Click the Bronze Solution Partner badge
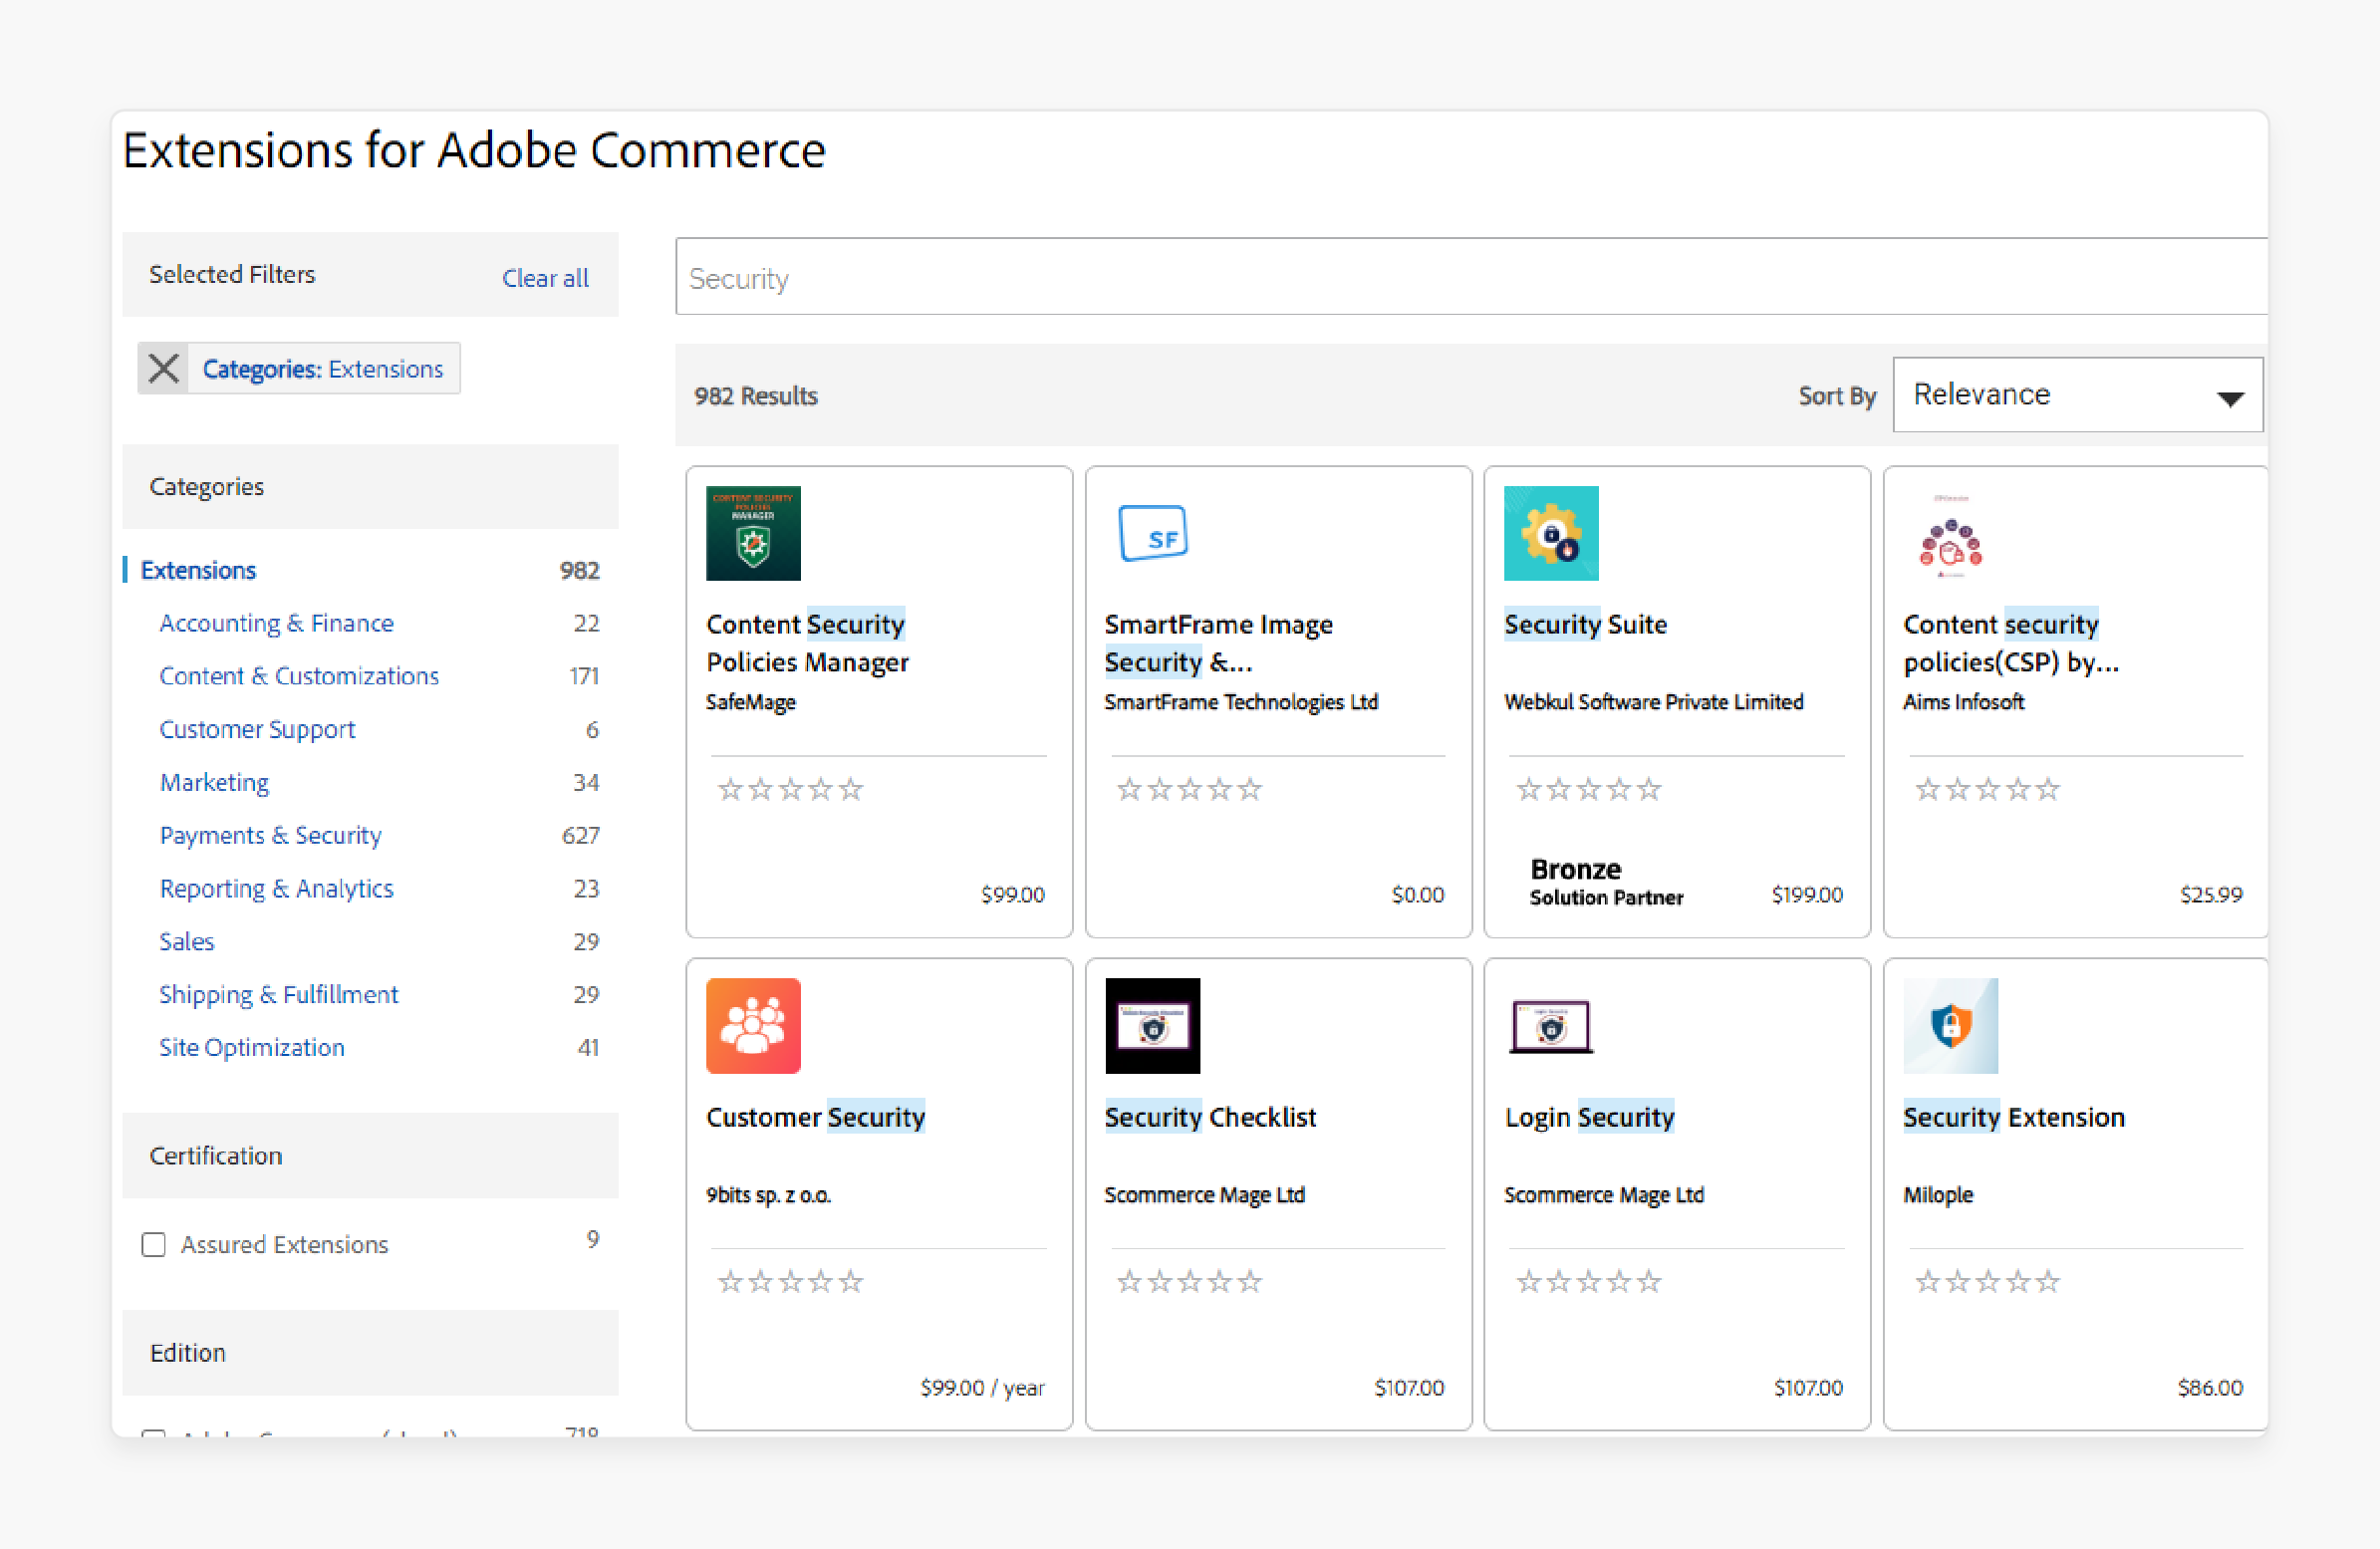 1606,881
